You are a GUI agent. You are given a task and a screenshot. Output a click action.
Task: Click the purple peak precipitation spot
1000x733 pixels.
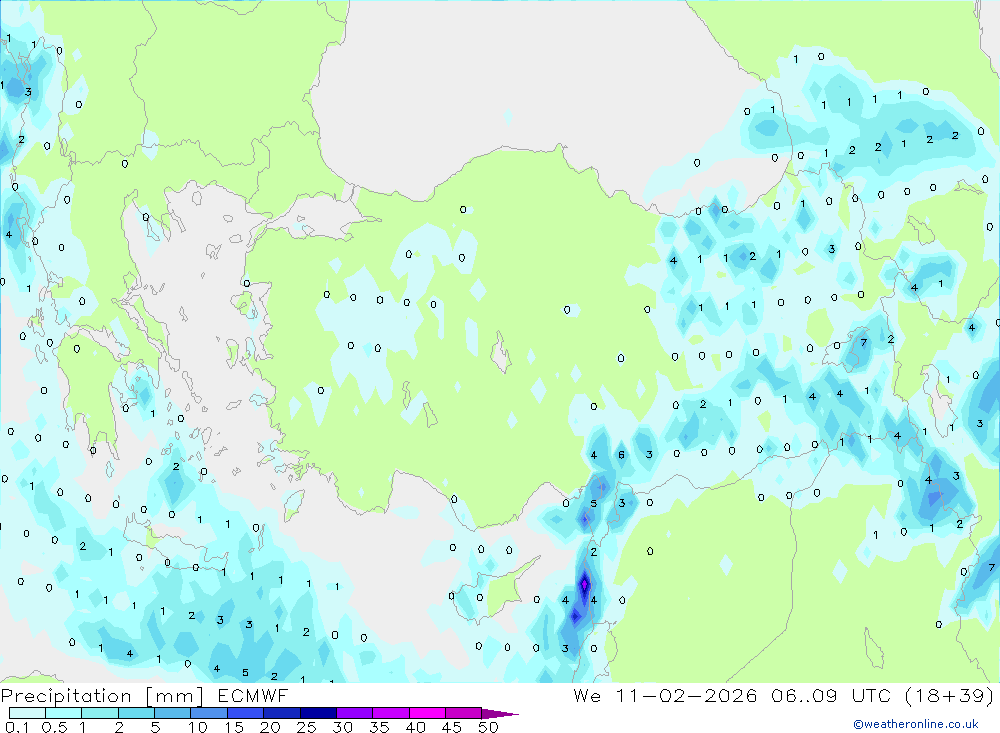(x=585, y=584)
